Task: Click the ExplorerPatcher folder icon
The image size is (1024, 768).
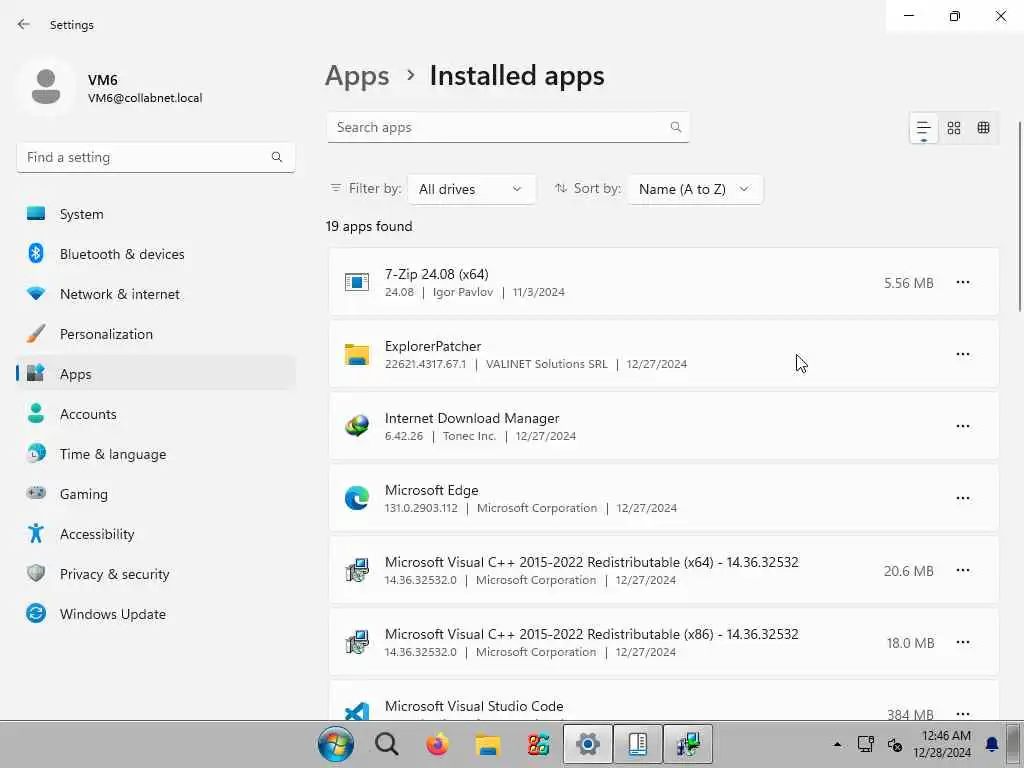Action: (x=357, y=355)
